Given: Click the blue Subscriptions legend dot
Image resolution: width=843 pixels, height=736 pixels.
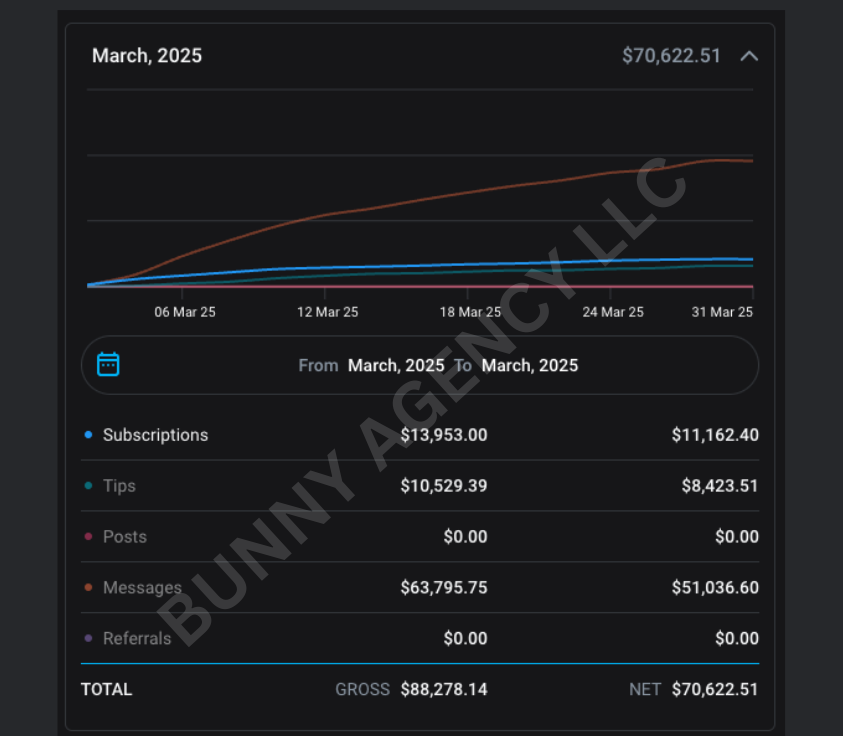Looking at the screenshot, I should [89, 435].
